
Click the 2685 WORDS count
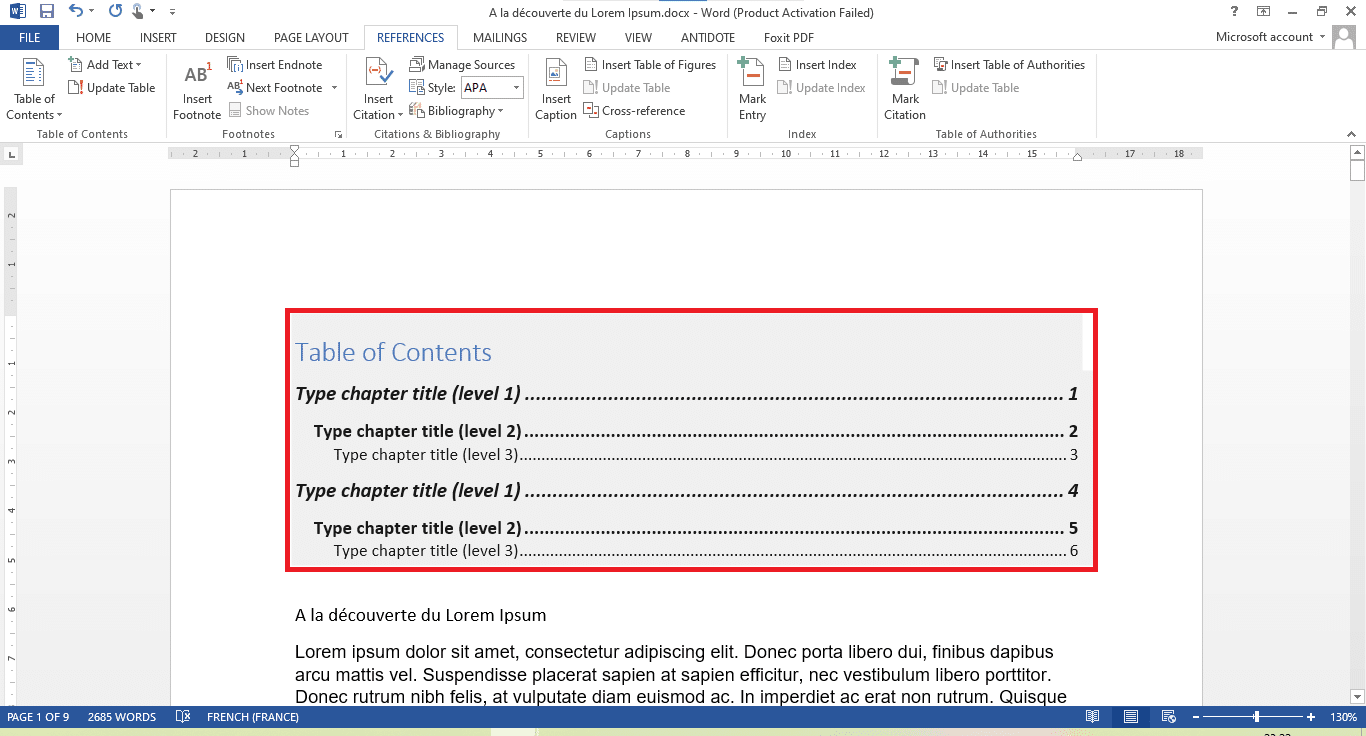(x=122, y=717)
